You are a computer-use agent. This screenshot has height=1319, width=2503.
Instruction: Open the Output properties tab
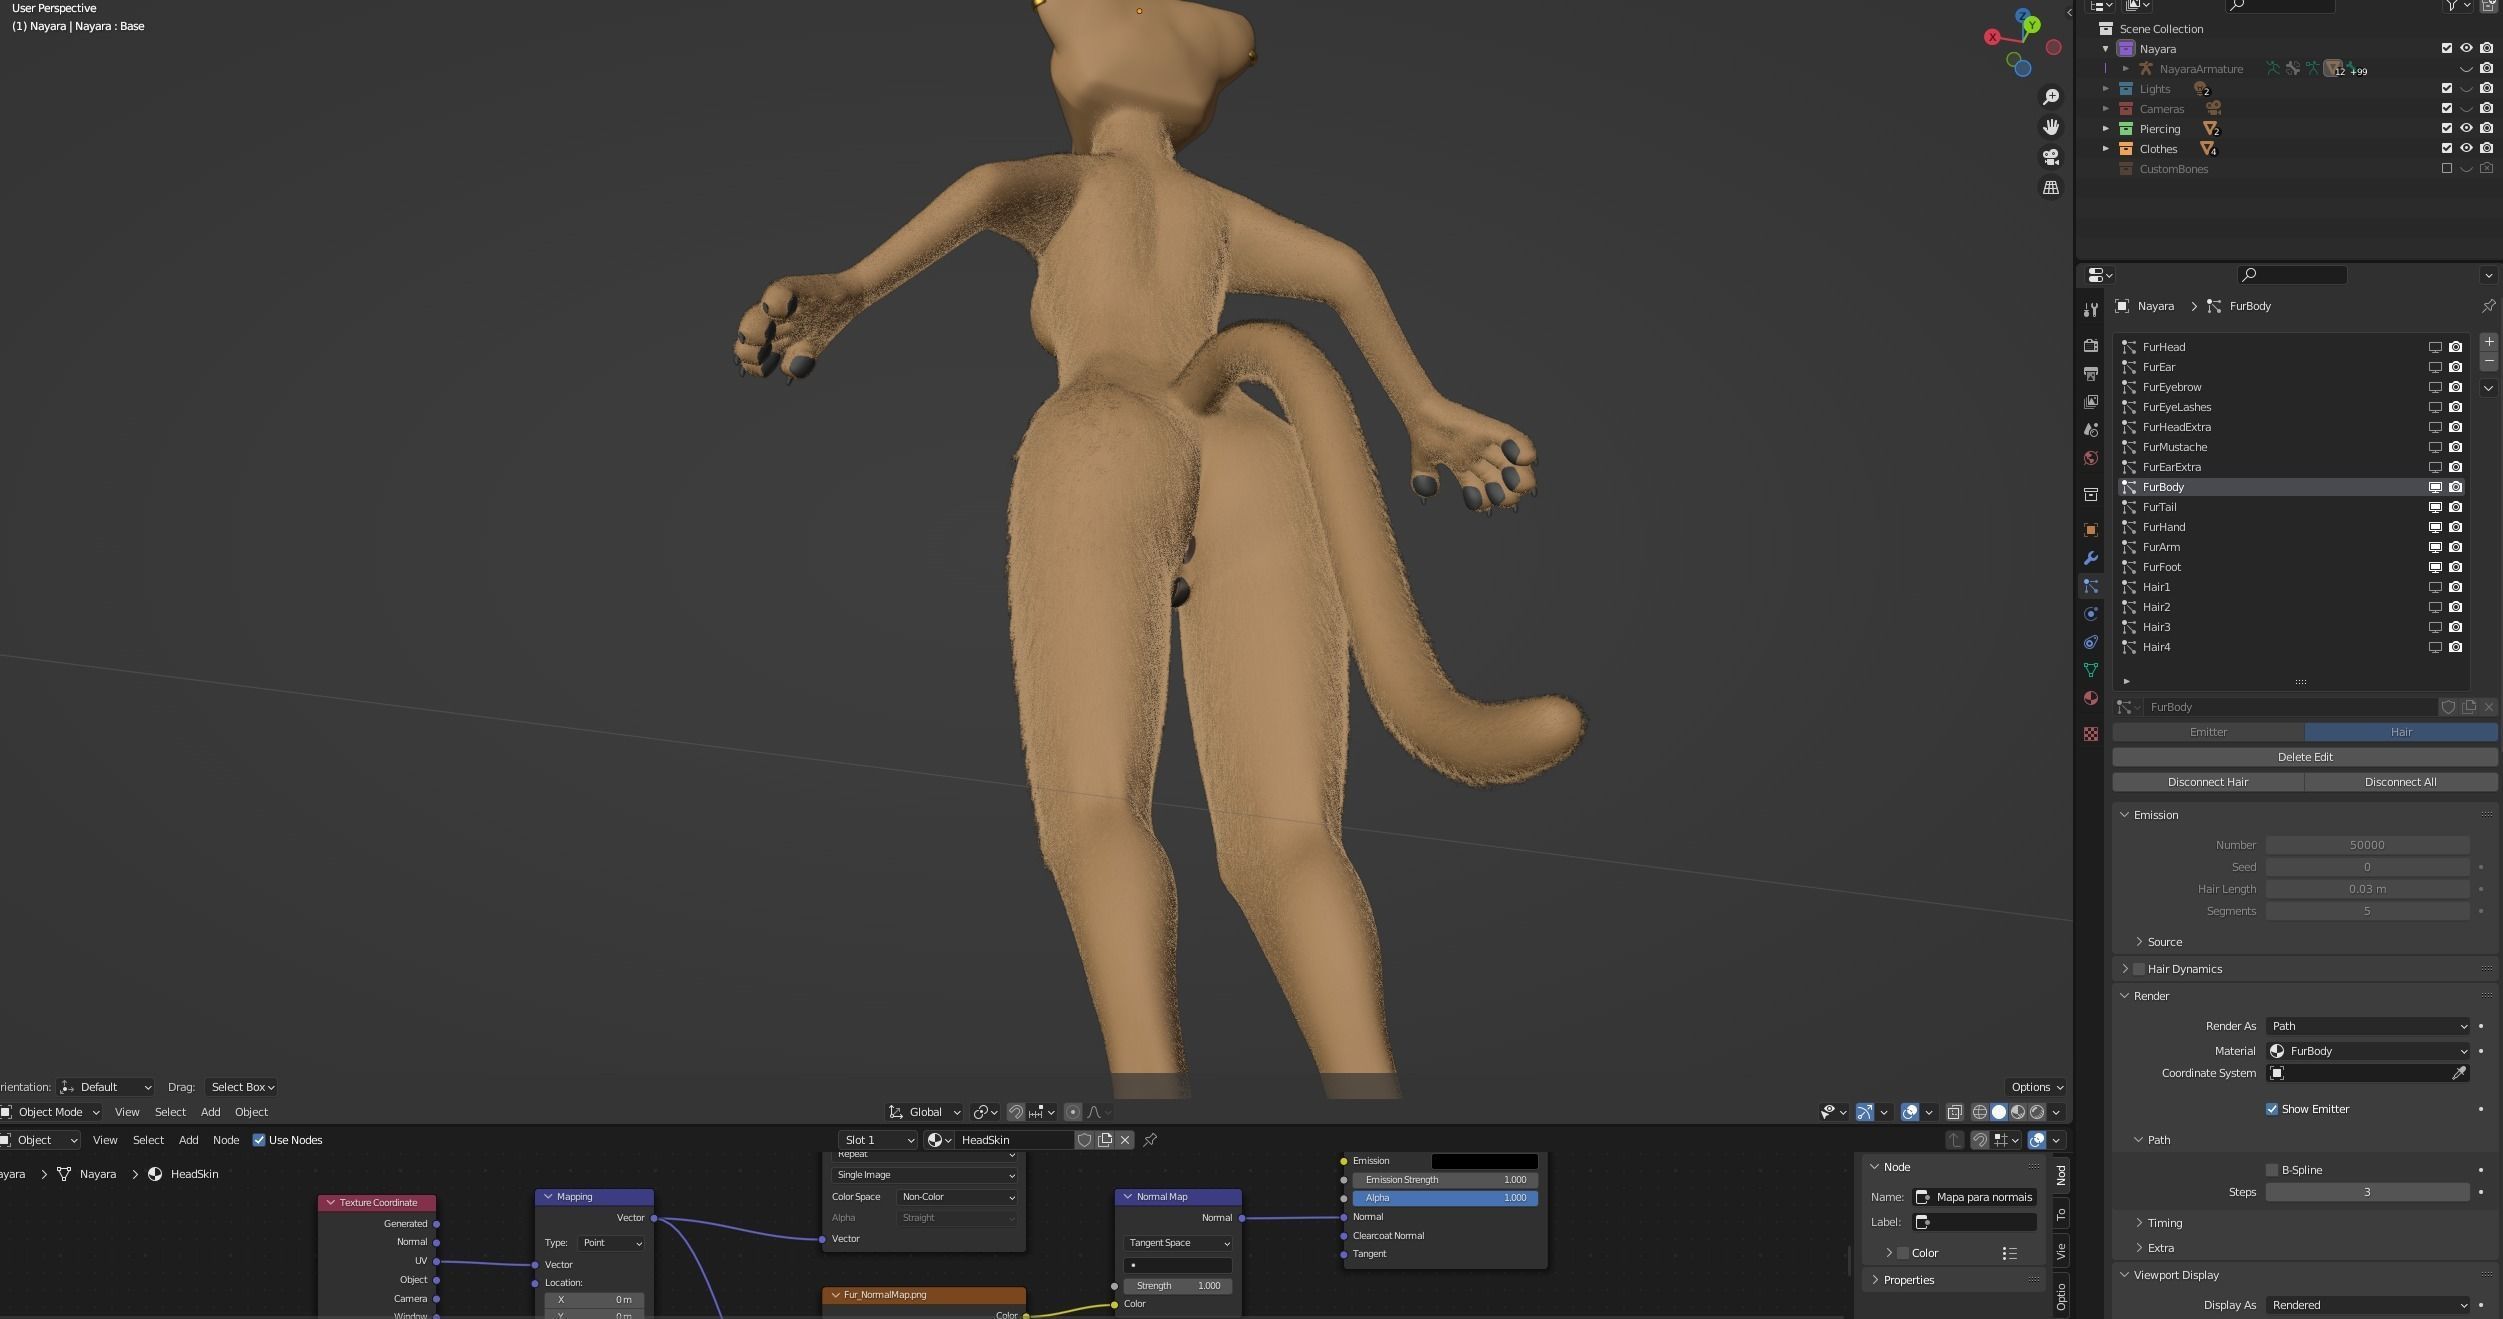[2090, 373]
